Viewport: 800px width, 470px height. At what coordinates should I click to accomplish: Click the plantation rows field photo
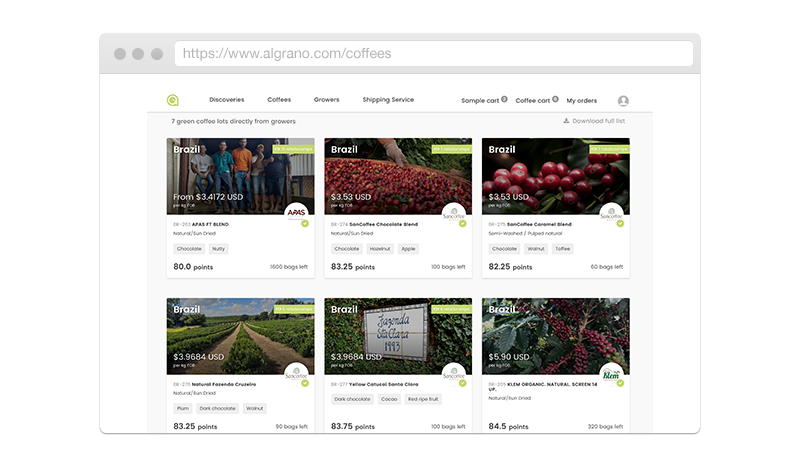240,336
